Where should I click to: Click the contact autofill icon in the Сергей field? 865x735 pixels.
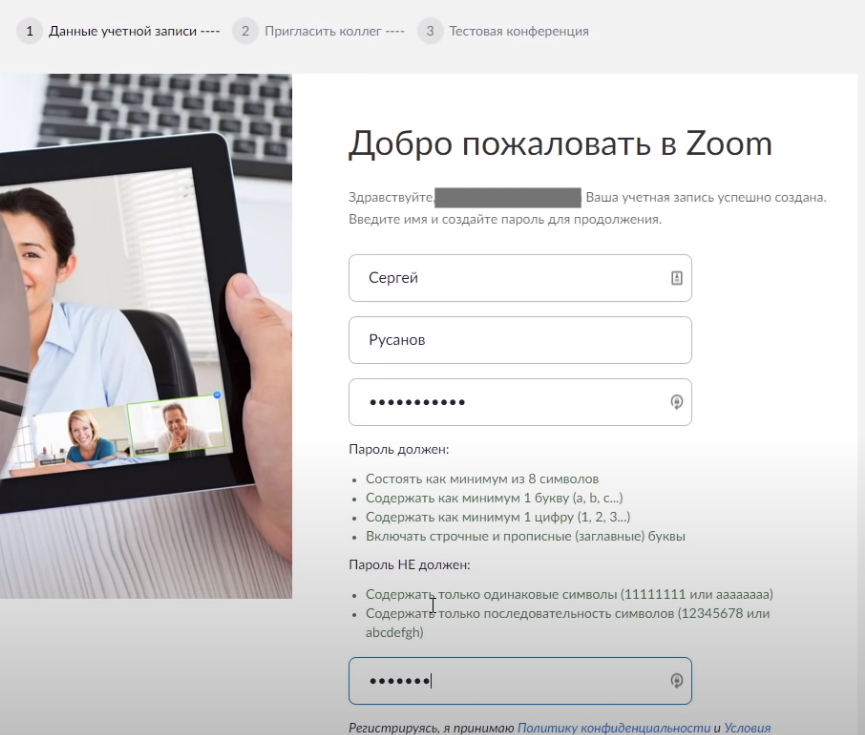pos(676,278)
